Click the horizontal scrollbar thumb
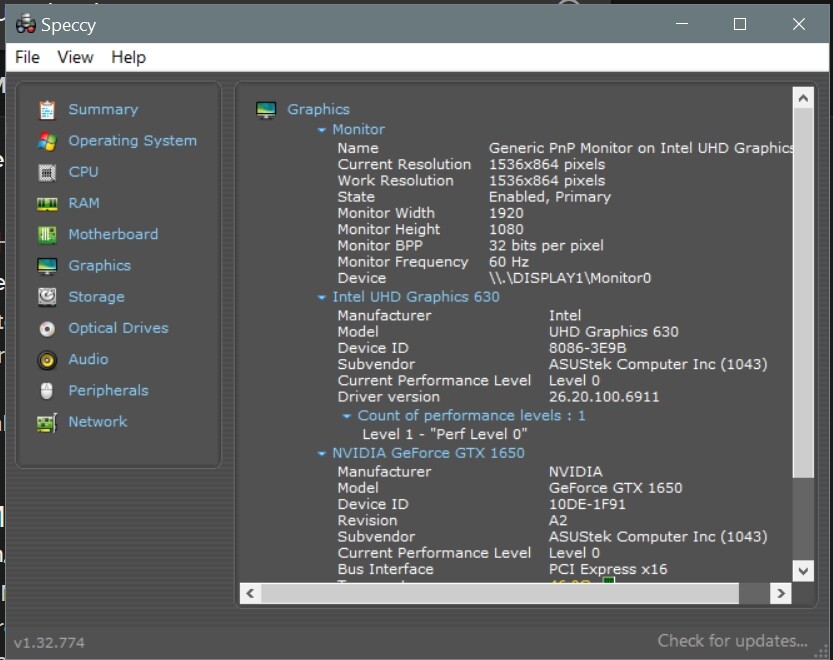This screenshot has width=833, height=660. 499,594
